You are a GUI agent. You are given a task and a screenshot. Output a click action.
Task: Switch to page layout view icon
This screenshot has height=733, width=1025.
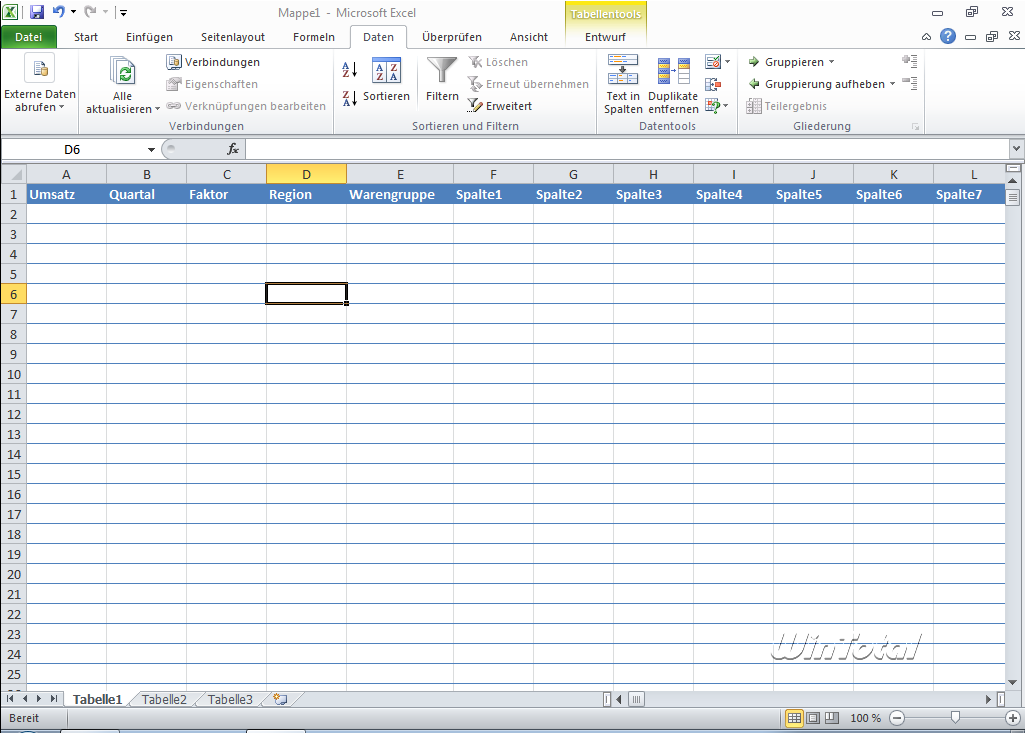point(813,718)
